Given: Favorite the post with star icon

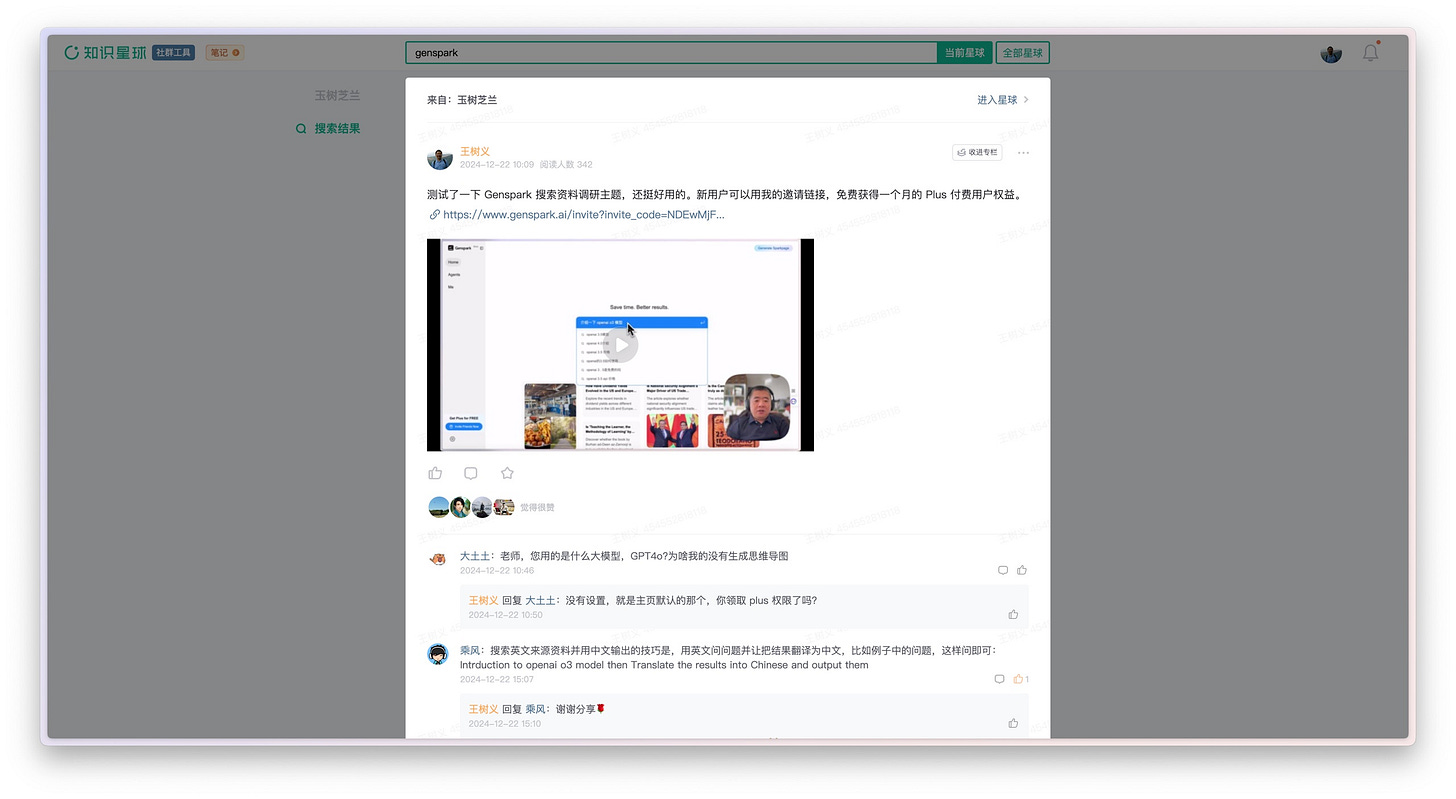Looking at the screenshot, I should [507, 473].
